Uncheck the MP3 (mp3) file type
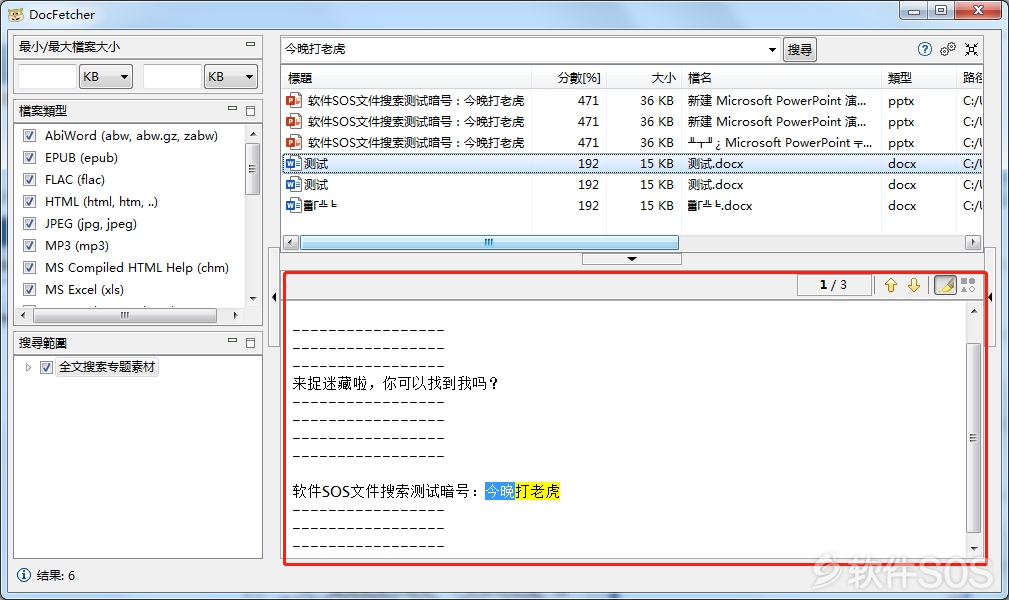The image size is (1009, 600). 30,246
